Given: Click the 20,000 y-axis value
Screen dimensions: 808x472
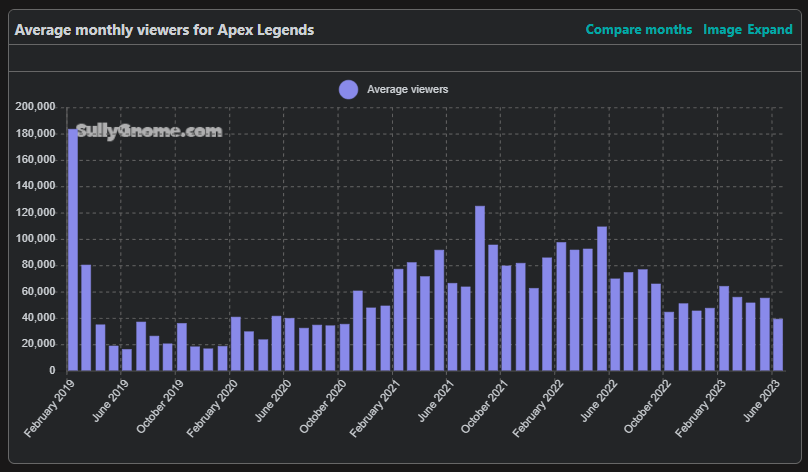Looking at the screenshot, I should (x=38, y=344).
